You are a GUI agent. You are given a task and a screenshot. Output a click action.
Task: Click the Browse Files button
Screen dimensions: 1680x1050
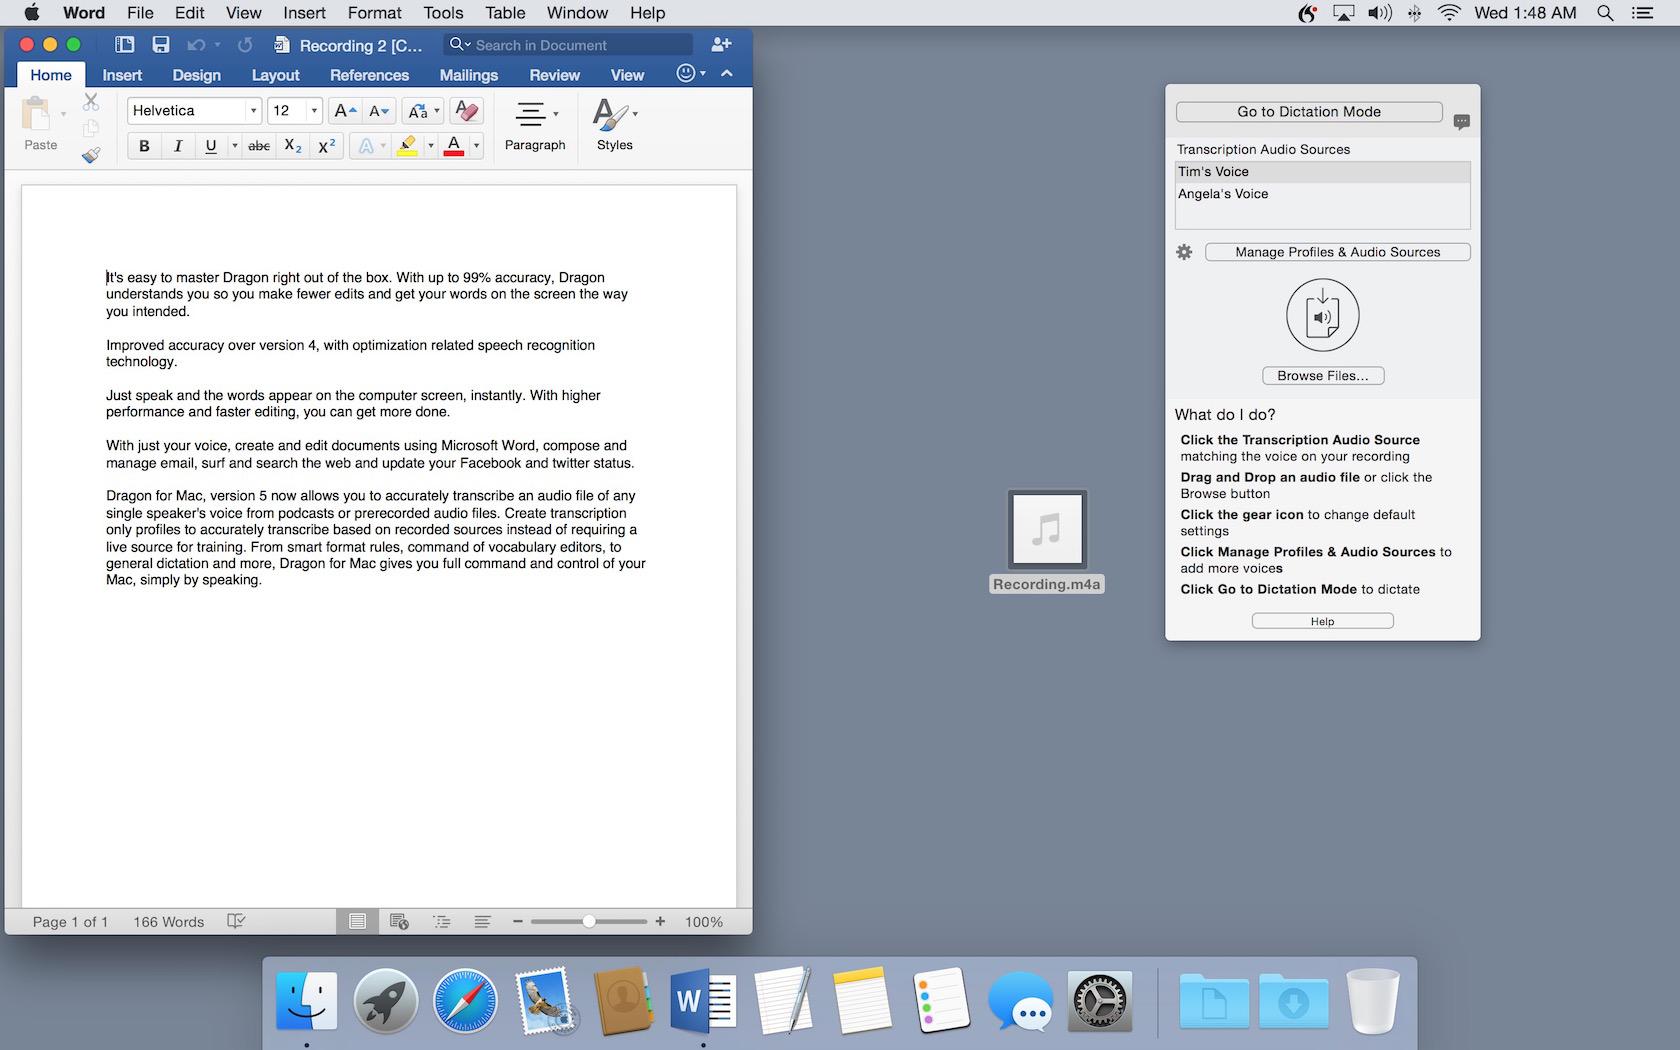[x=1322, y=376]
